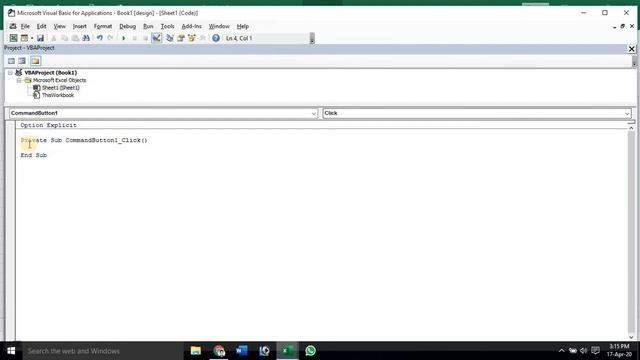Open the CommandButton1 object dropdown
Image resolution: width=640 pixels, height=360 pixels.
point(314,113)
